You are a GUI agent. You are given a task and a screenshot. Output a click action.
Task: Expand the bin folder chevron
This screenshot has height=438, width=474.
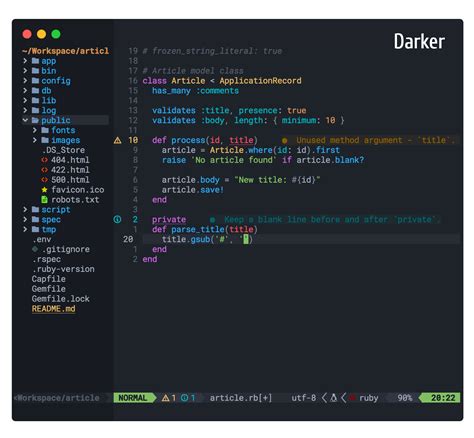(25, 71)
